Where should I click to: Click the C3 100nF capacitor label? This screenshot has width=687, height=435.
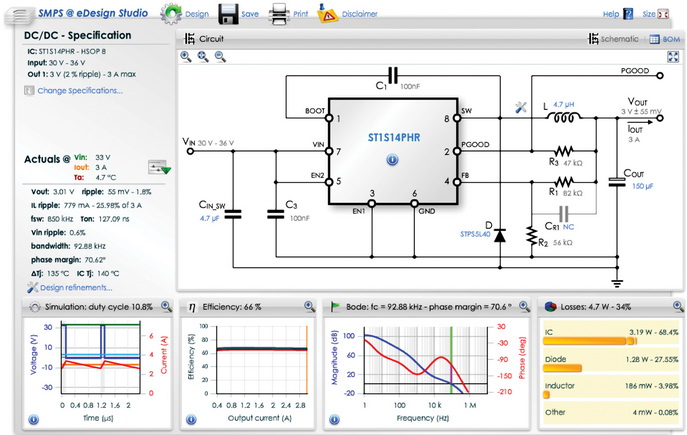[297, 211]
